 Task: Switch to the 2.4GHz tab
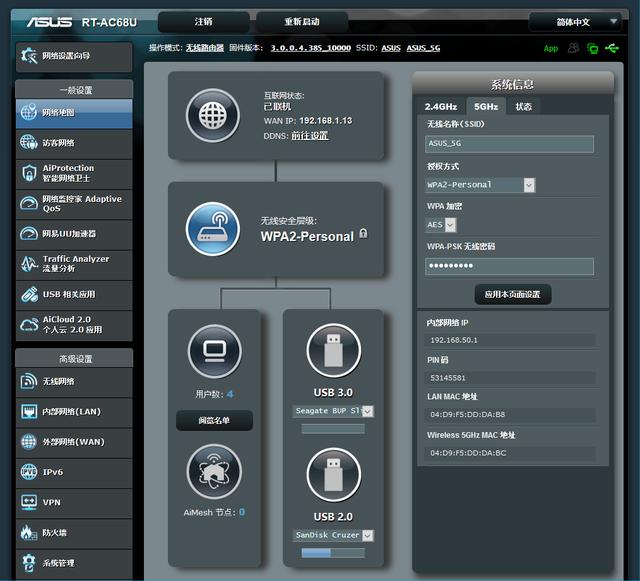point(441,107)
